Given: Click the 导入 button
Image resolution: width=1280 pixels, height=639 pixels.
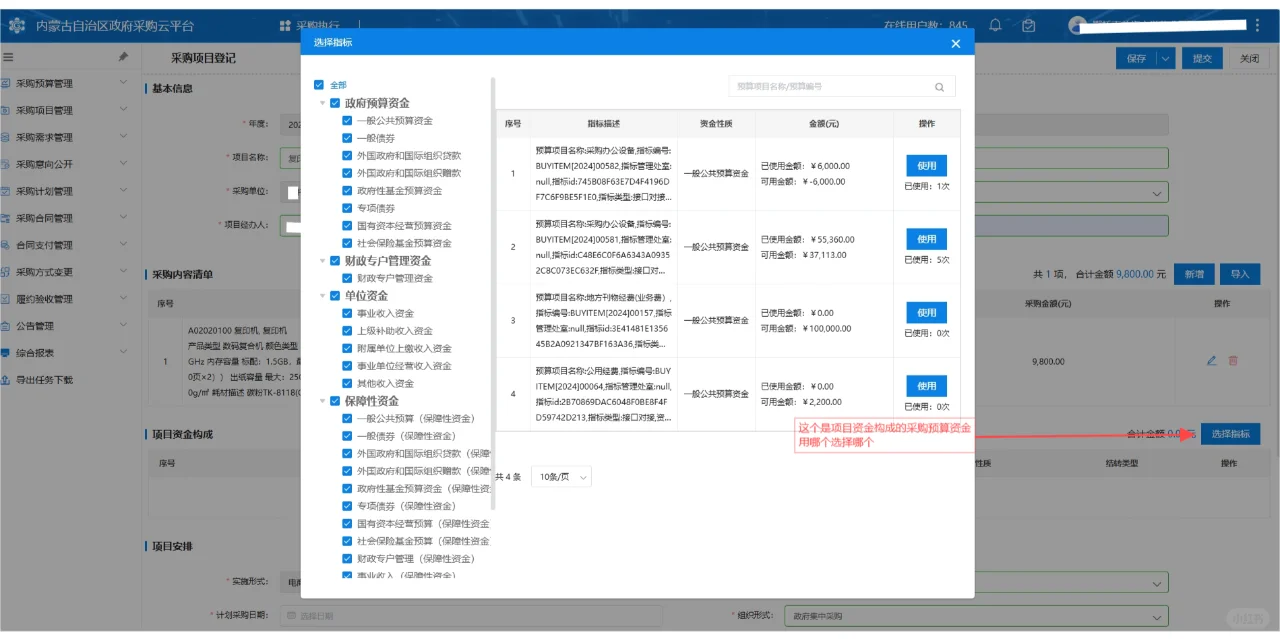Looking at the screenshot, I should (x=1240, y=273).
